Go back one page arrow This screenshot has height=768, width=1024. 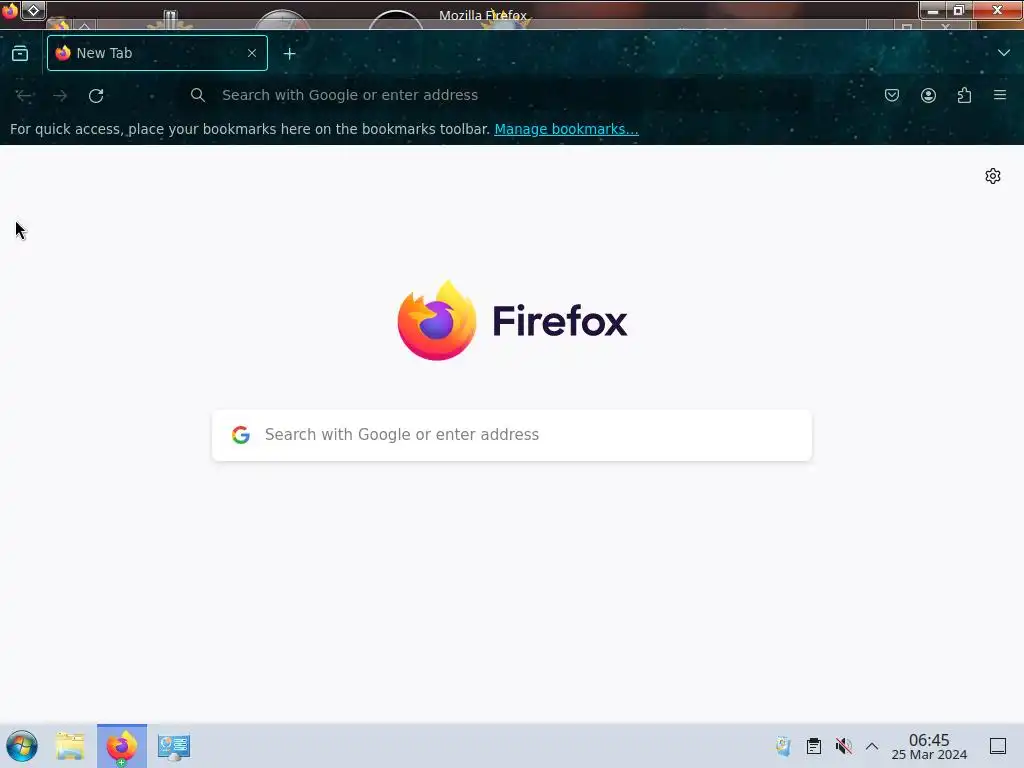tap(24, 95)
